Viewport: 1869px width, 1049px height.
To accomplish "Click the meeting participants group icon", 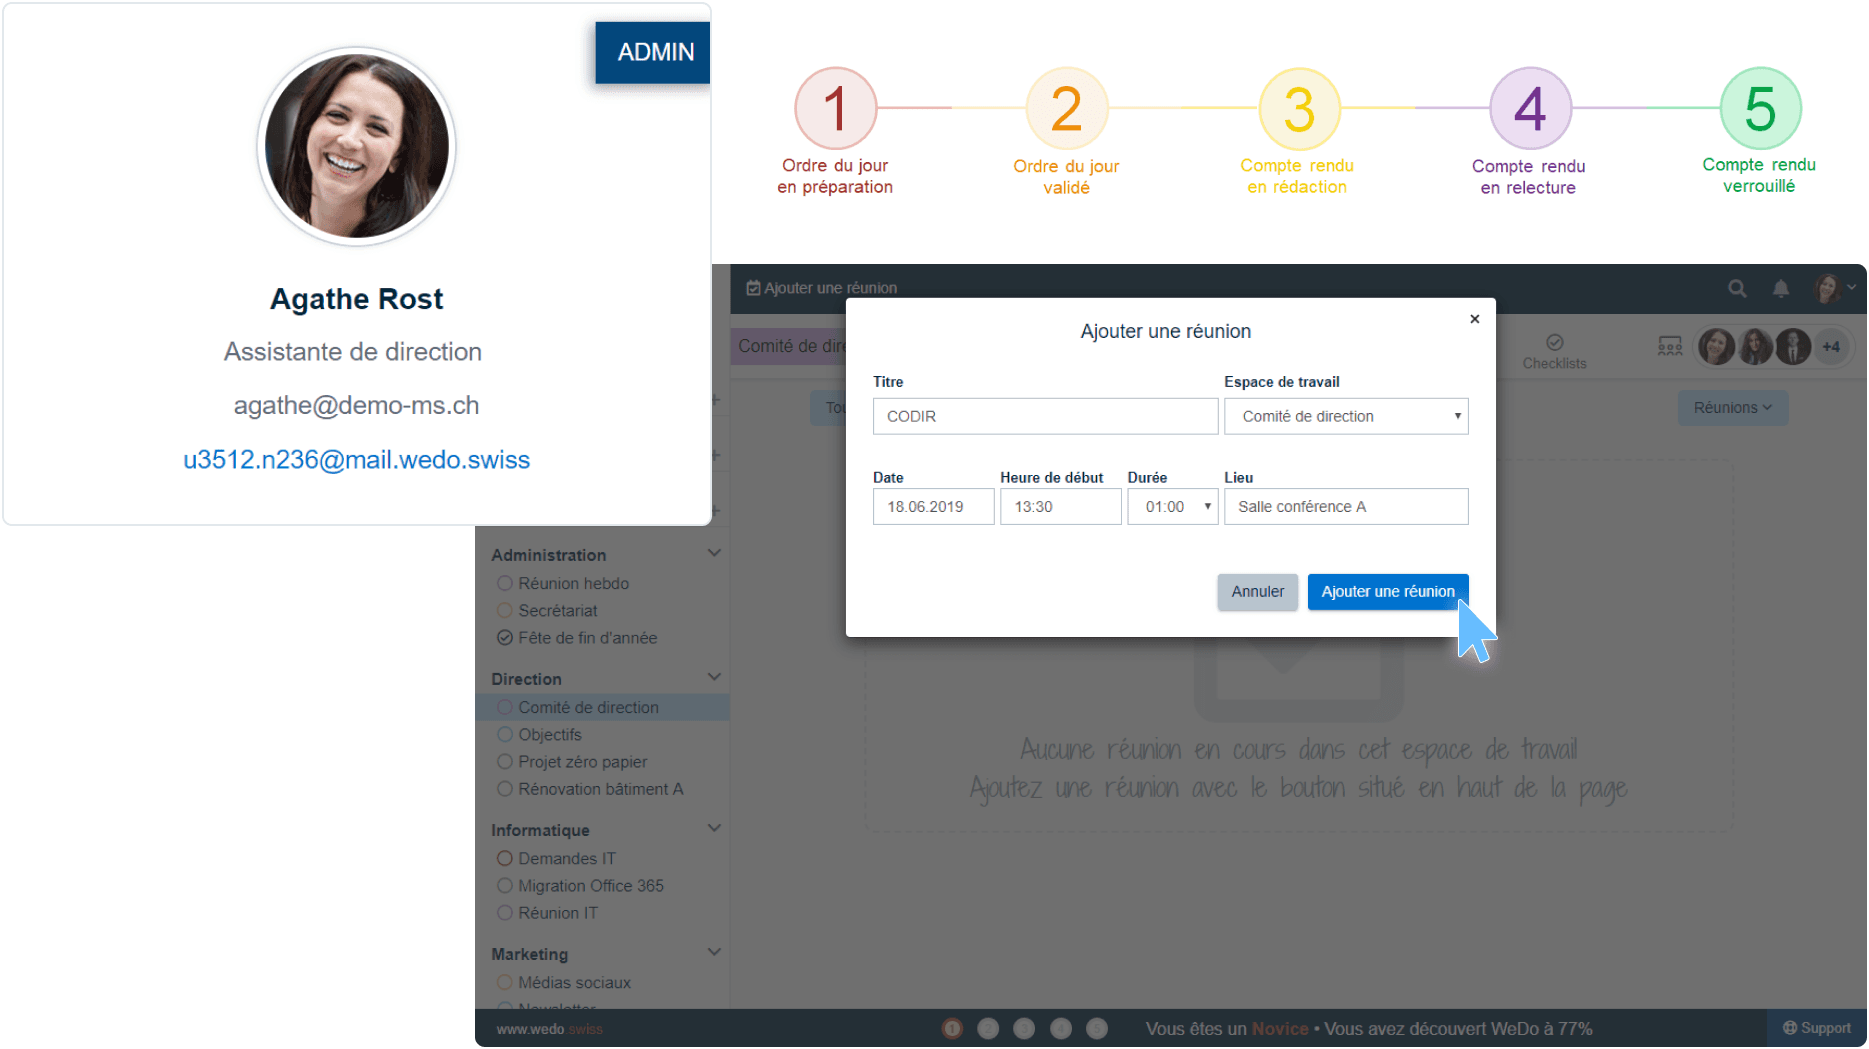I will [x=1669, y=347].
